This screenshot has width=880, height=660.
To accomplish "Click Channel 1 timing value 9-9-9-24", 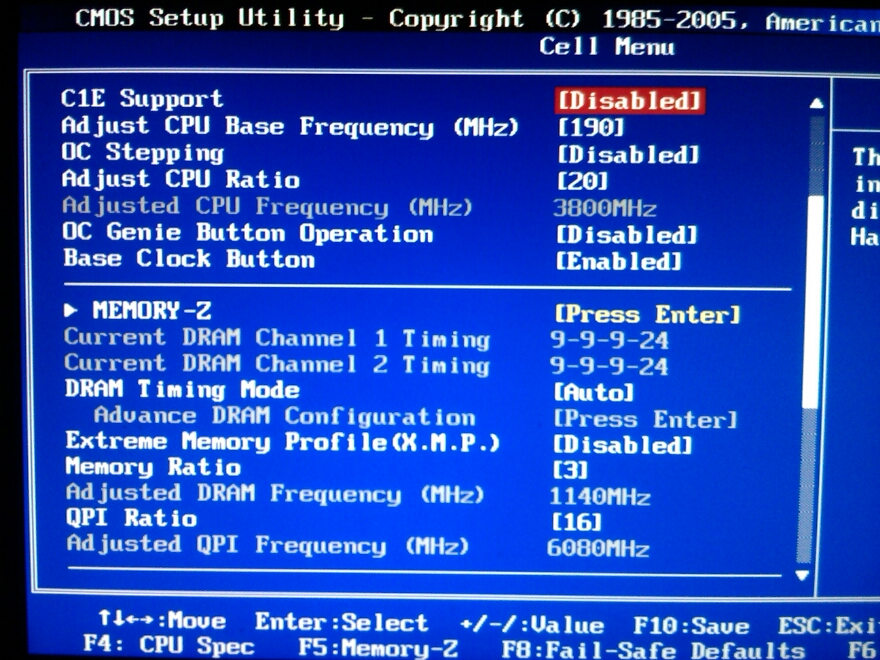I will point(609,340).
